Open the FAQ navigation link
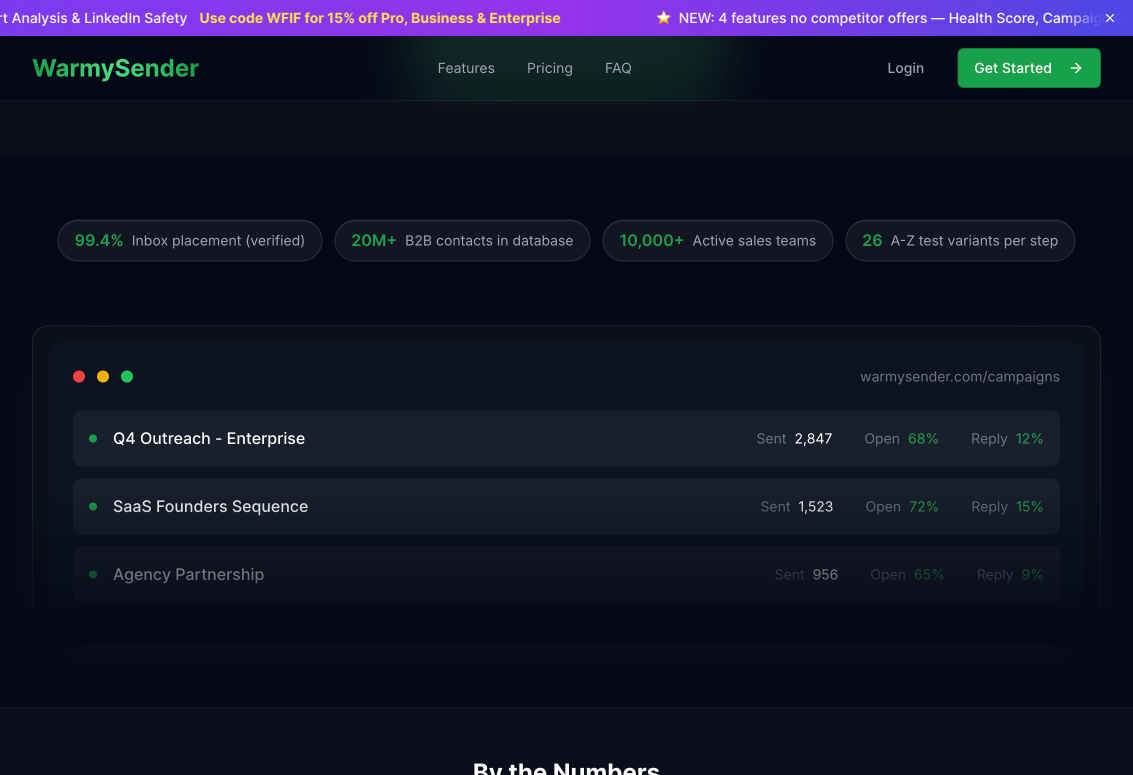 [618, 68]
